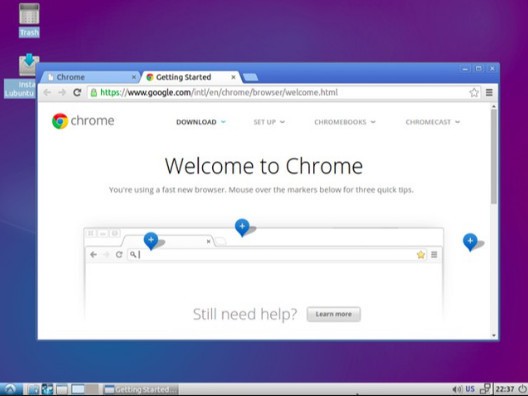528x396 pixels.
Task: Click the menu icon in the illustrated browser
Action: tap(434, 255)
